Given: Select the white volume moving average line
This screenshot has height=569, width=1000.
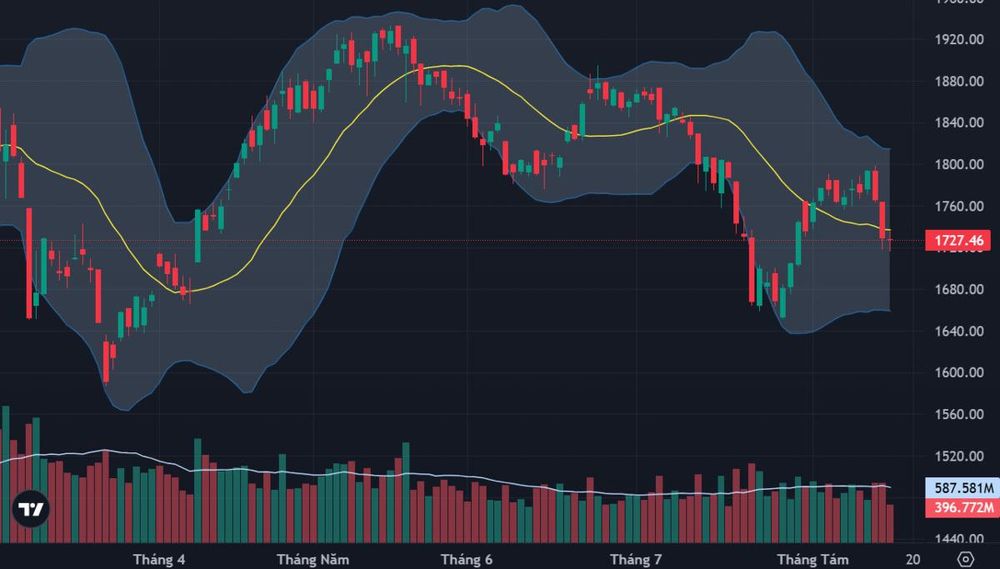Looking at the screenshot, I should [x=446, y=476].
